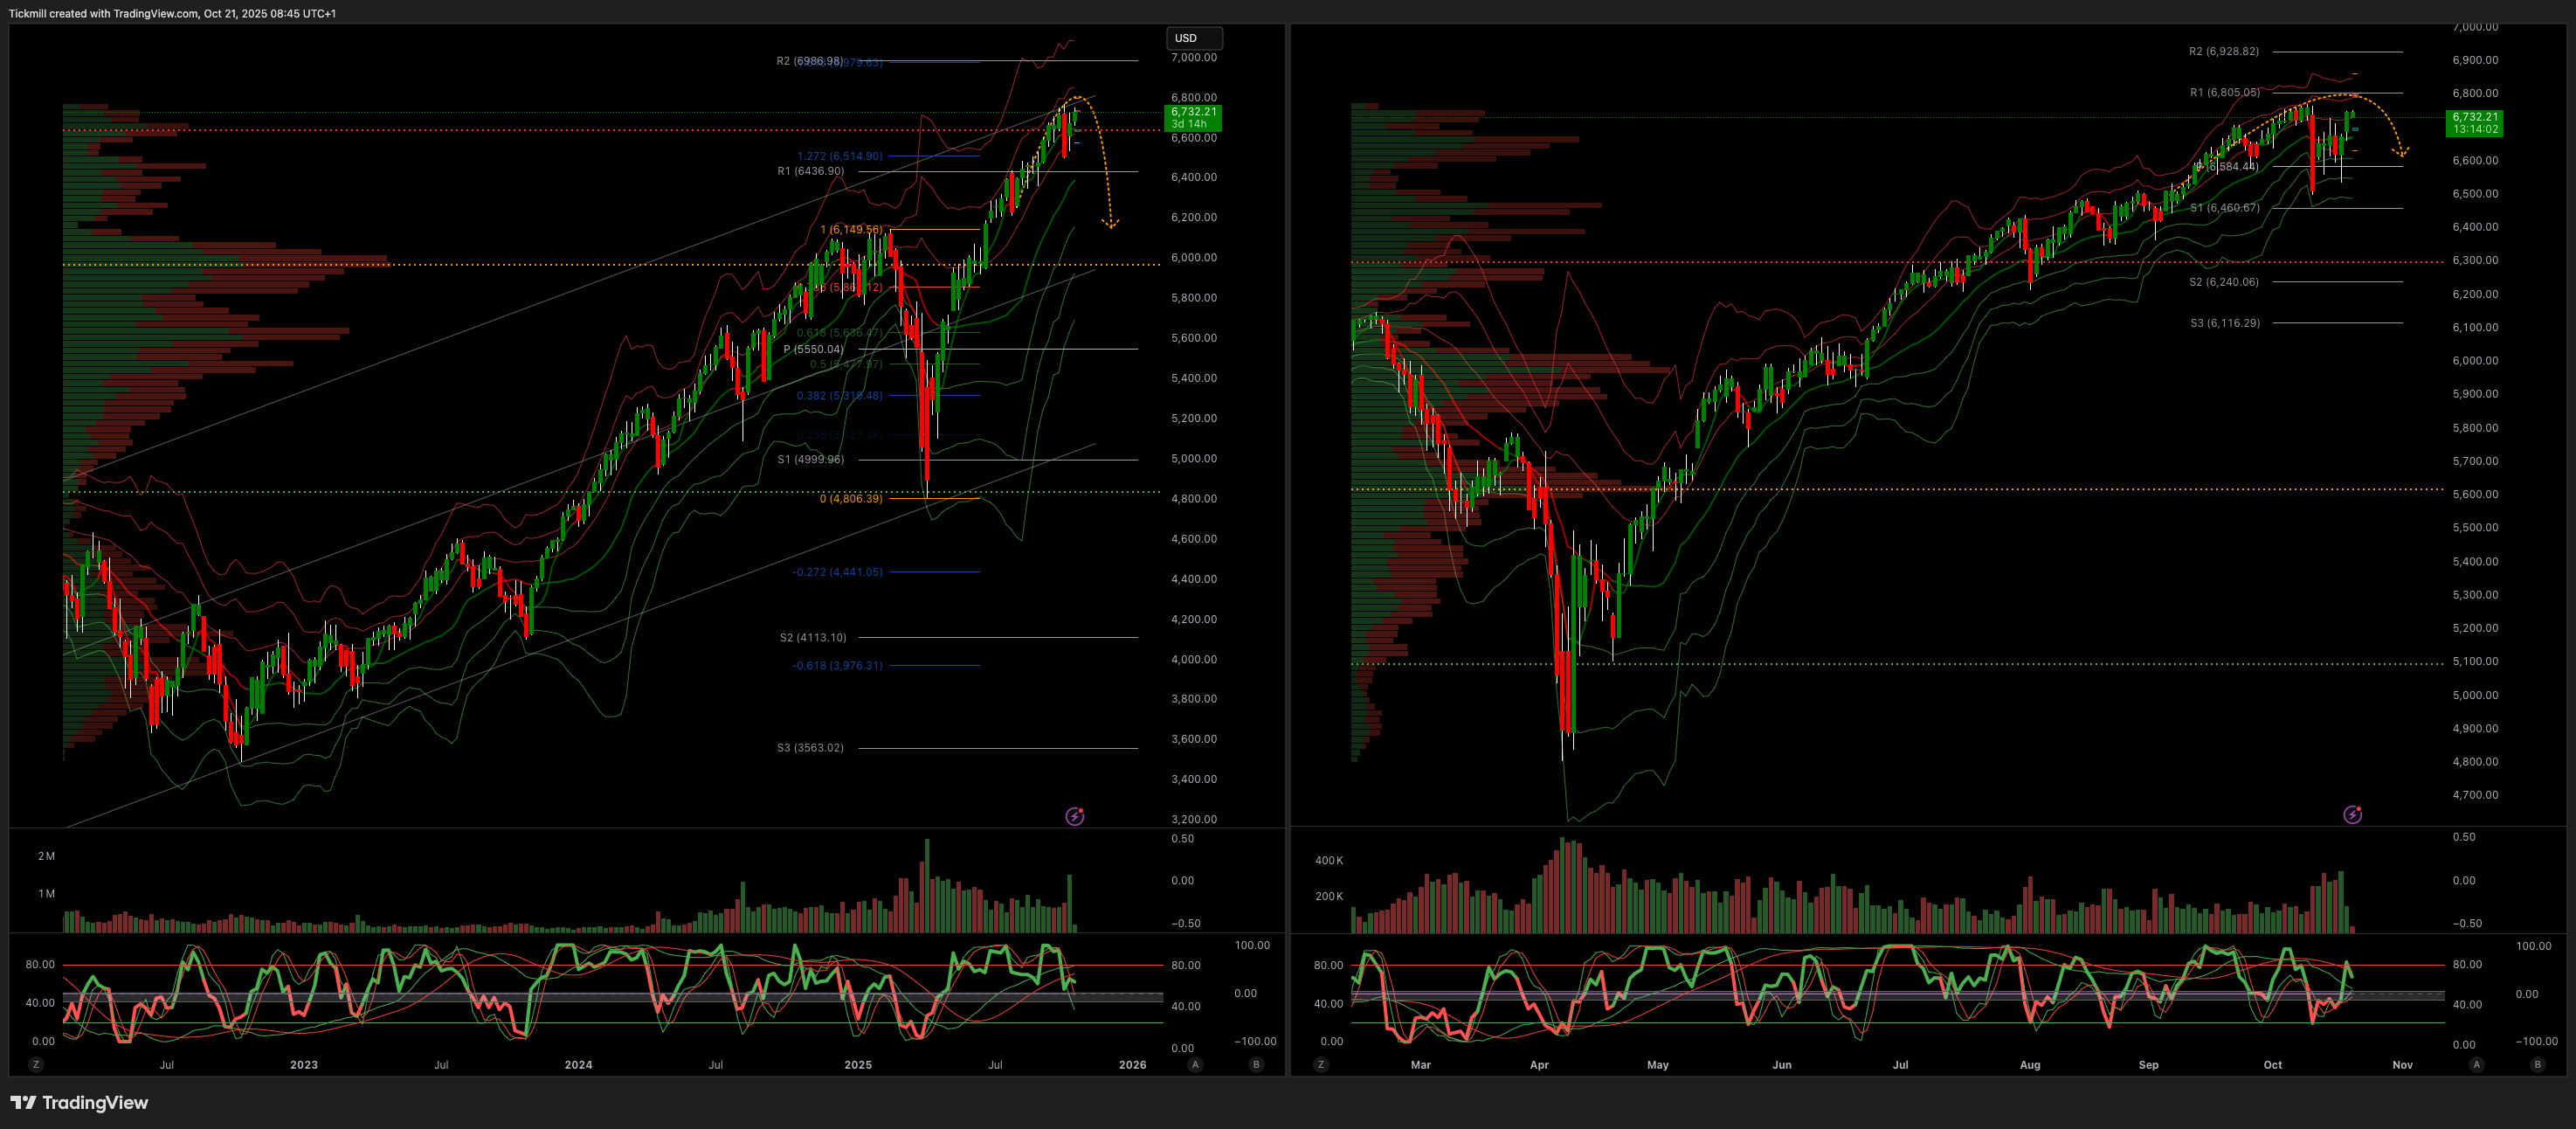Click the green 6,732.21 price label on the weekly chart
Image resolution: width=2576 pixels, height=1129 pixels.
(x=1193, y=117)
